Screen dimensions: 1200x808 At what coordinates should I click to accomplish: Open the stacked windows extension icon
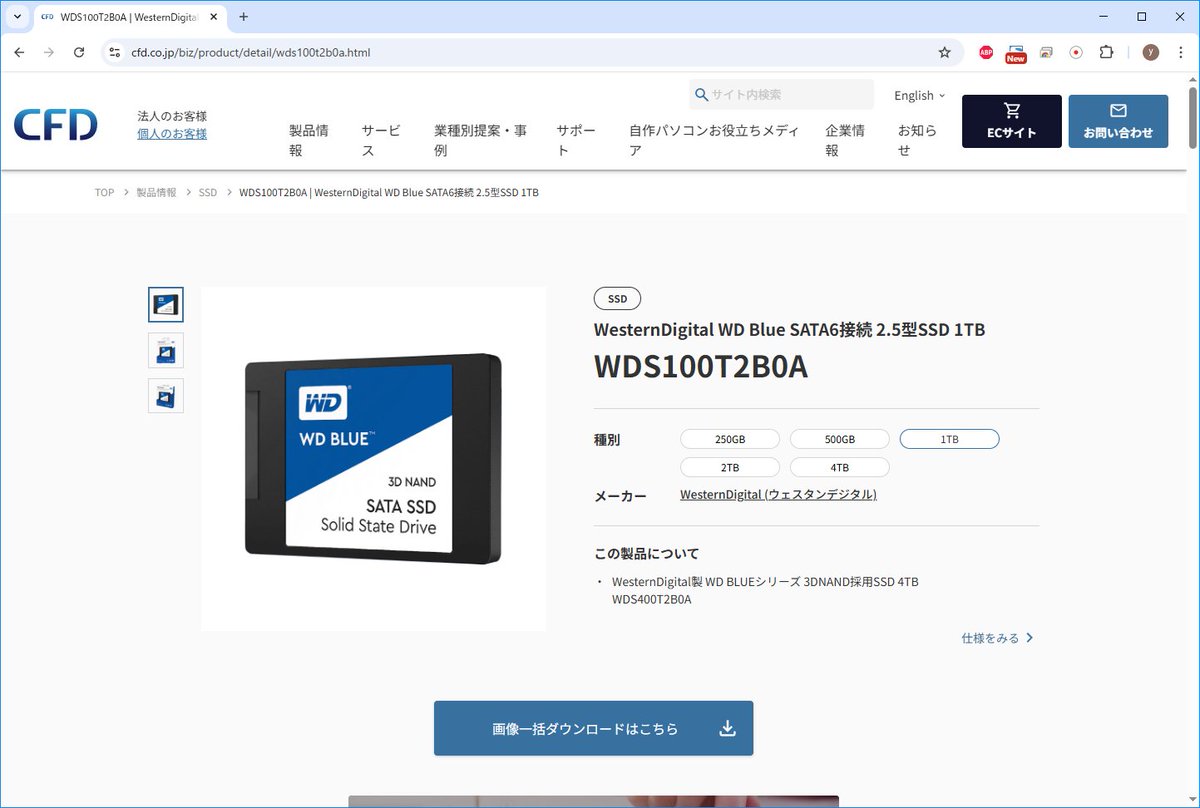(1046, 52)
